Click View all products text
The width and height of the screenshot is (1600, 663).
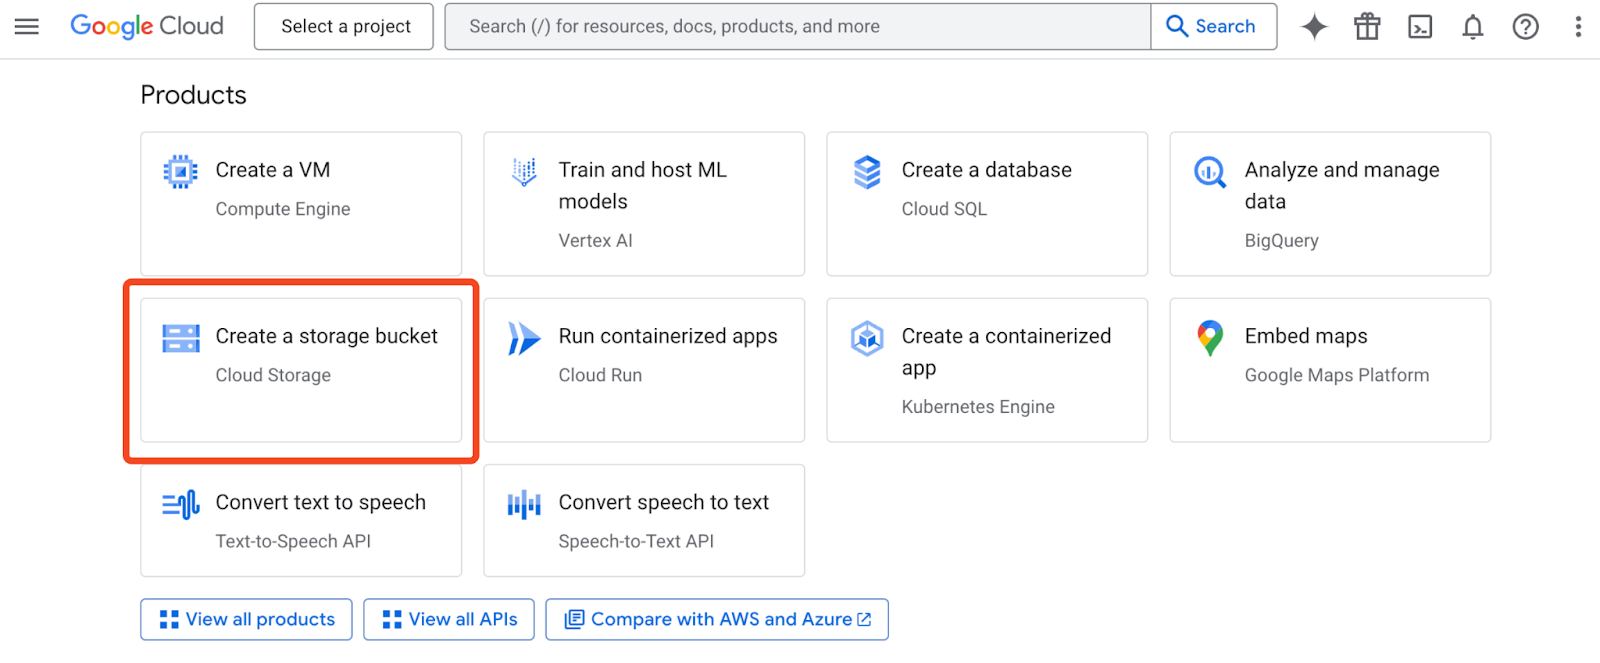pos(260,619)
